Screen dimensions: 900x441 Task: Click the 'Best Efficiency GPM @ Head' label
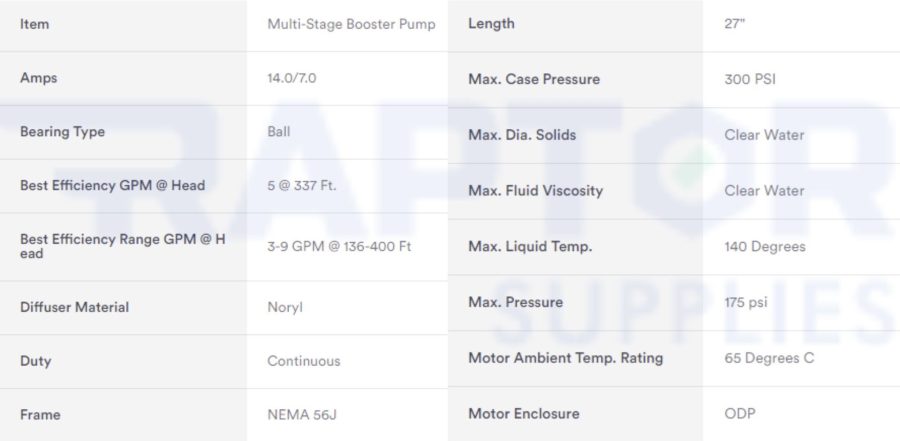pyautogui.click(x=112, y=185)
